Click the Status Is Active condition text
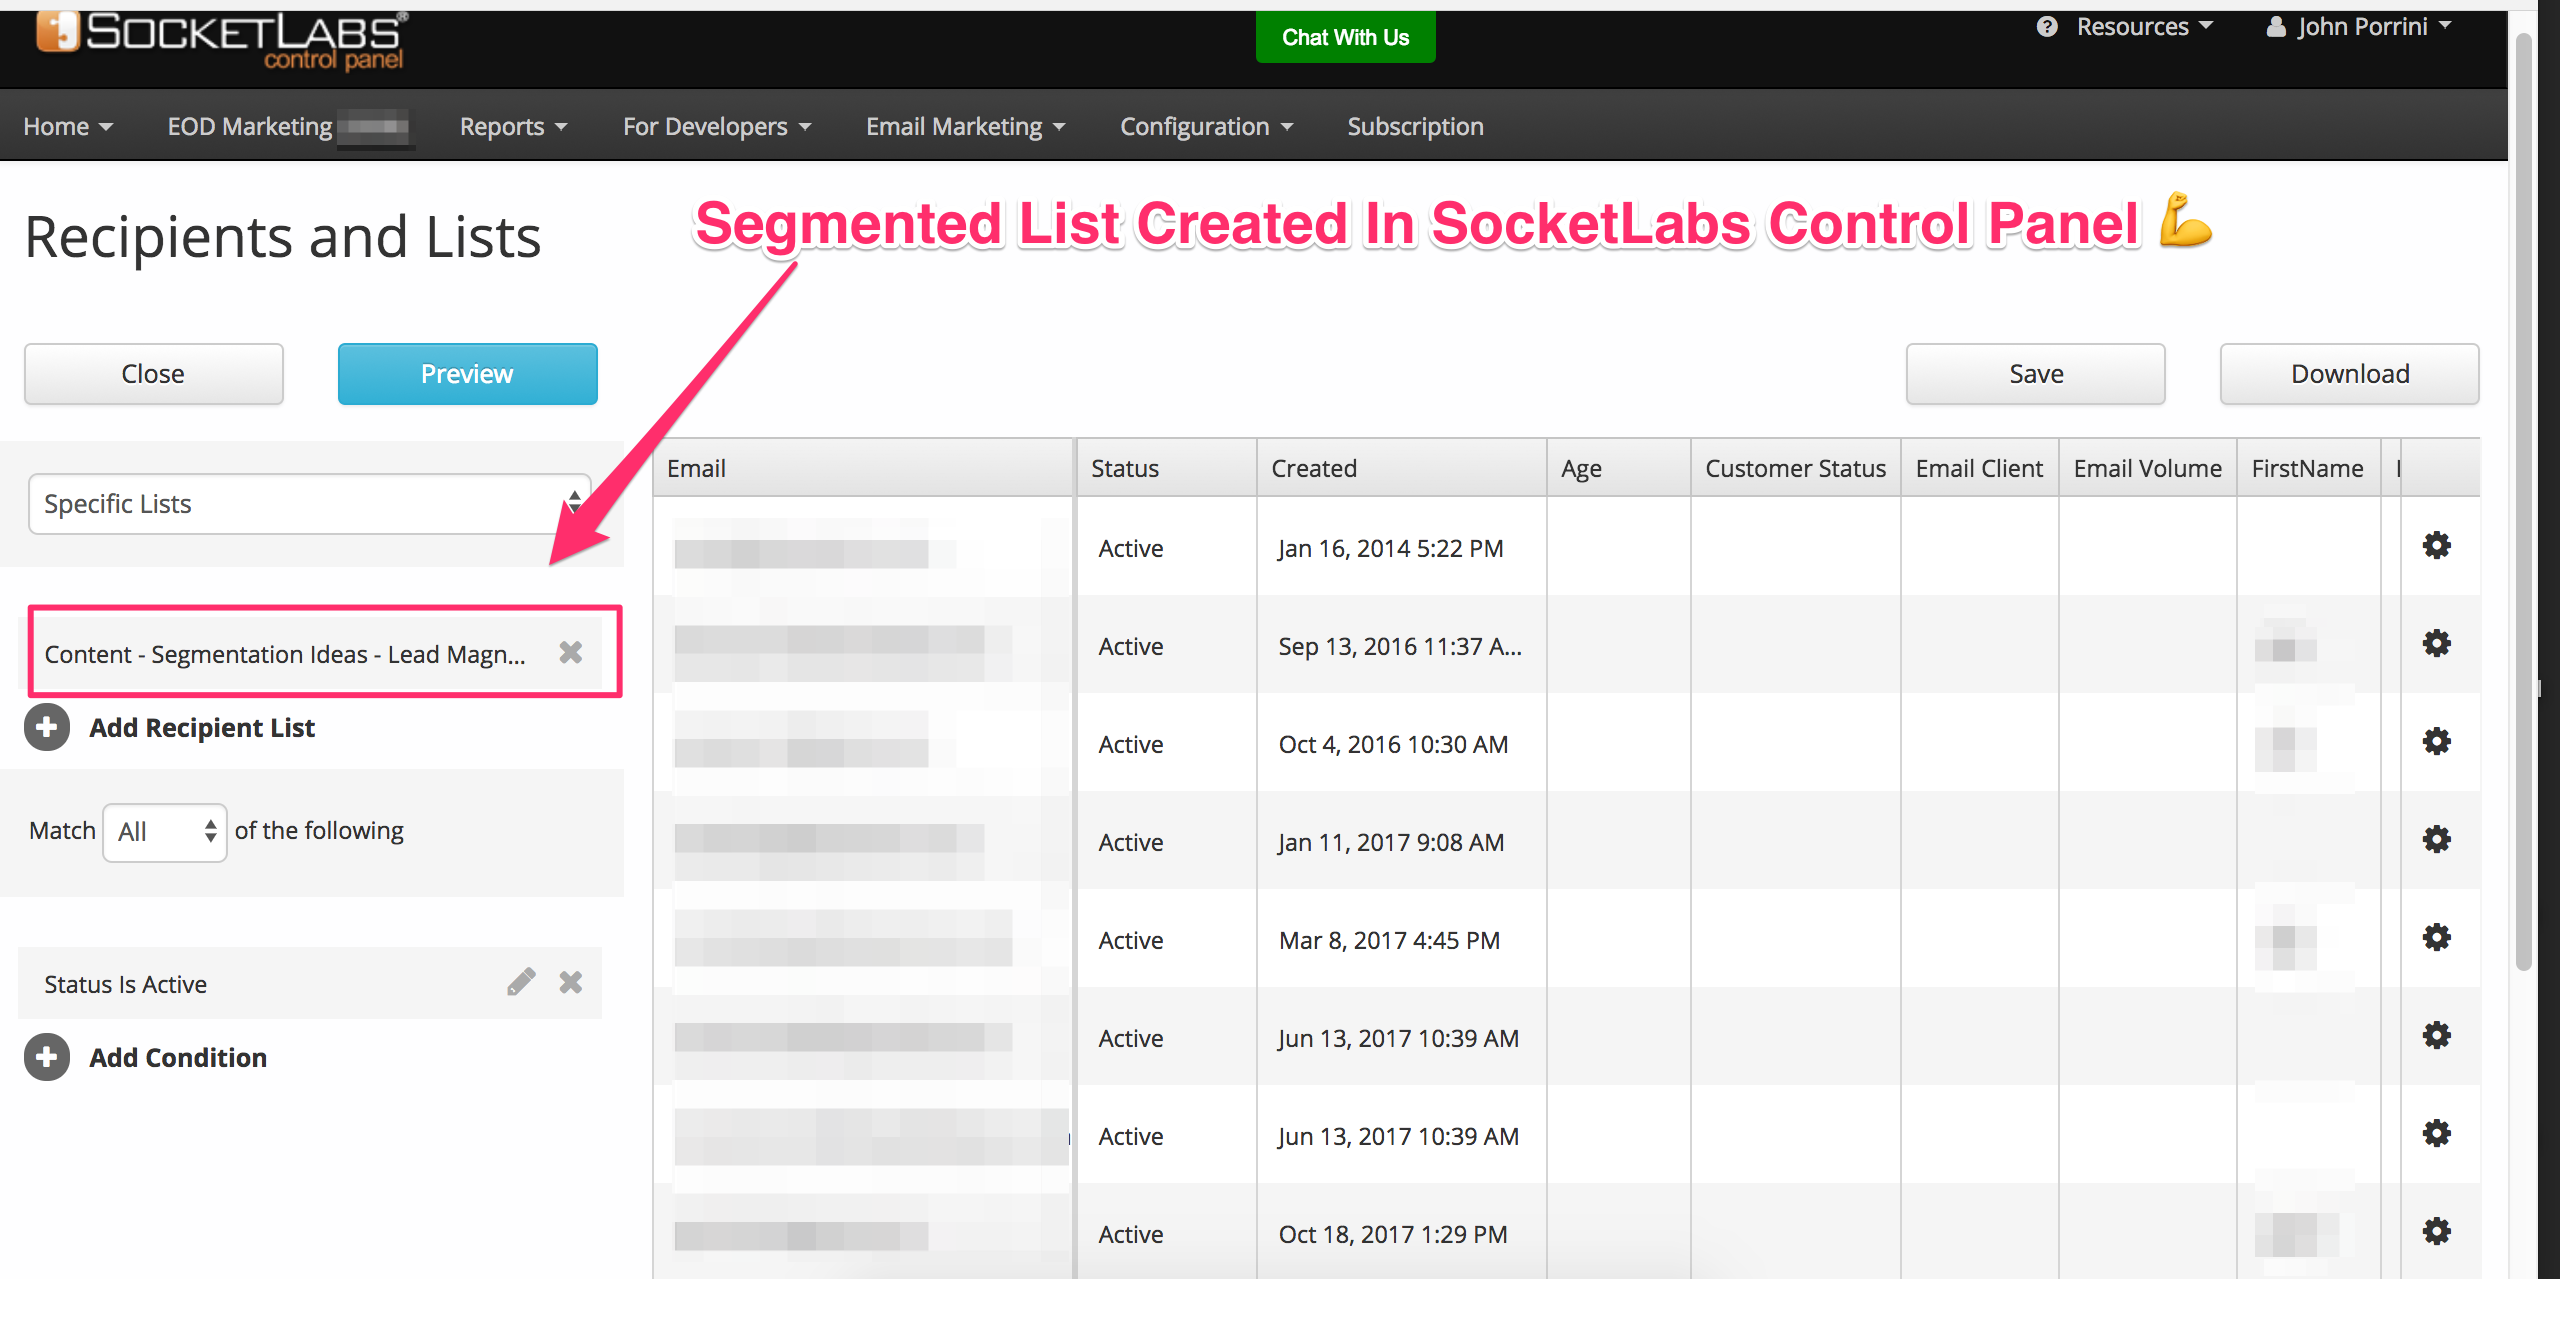This screenshot has height=1320, width=2560. pos(126,984)
